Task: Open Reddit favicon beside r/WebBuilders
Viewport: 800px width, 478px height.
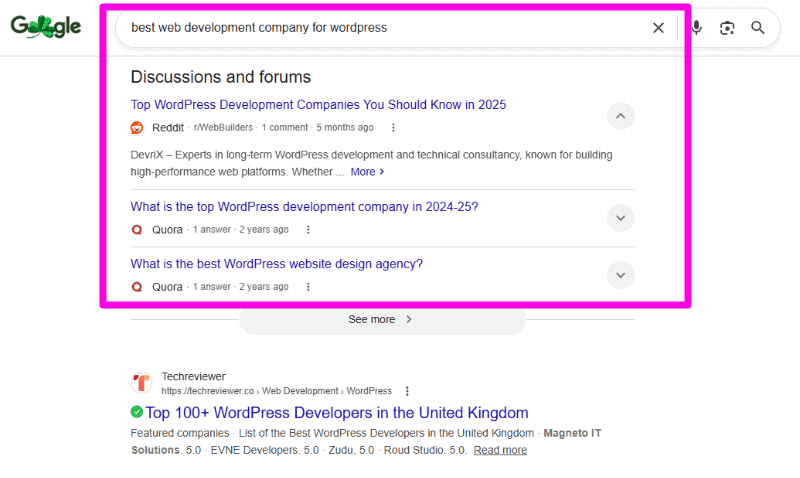Action: point(137,128)
